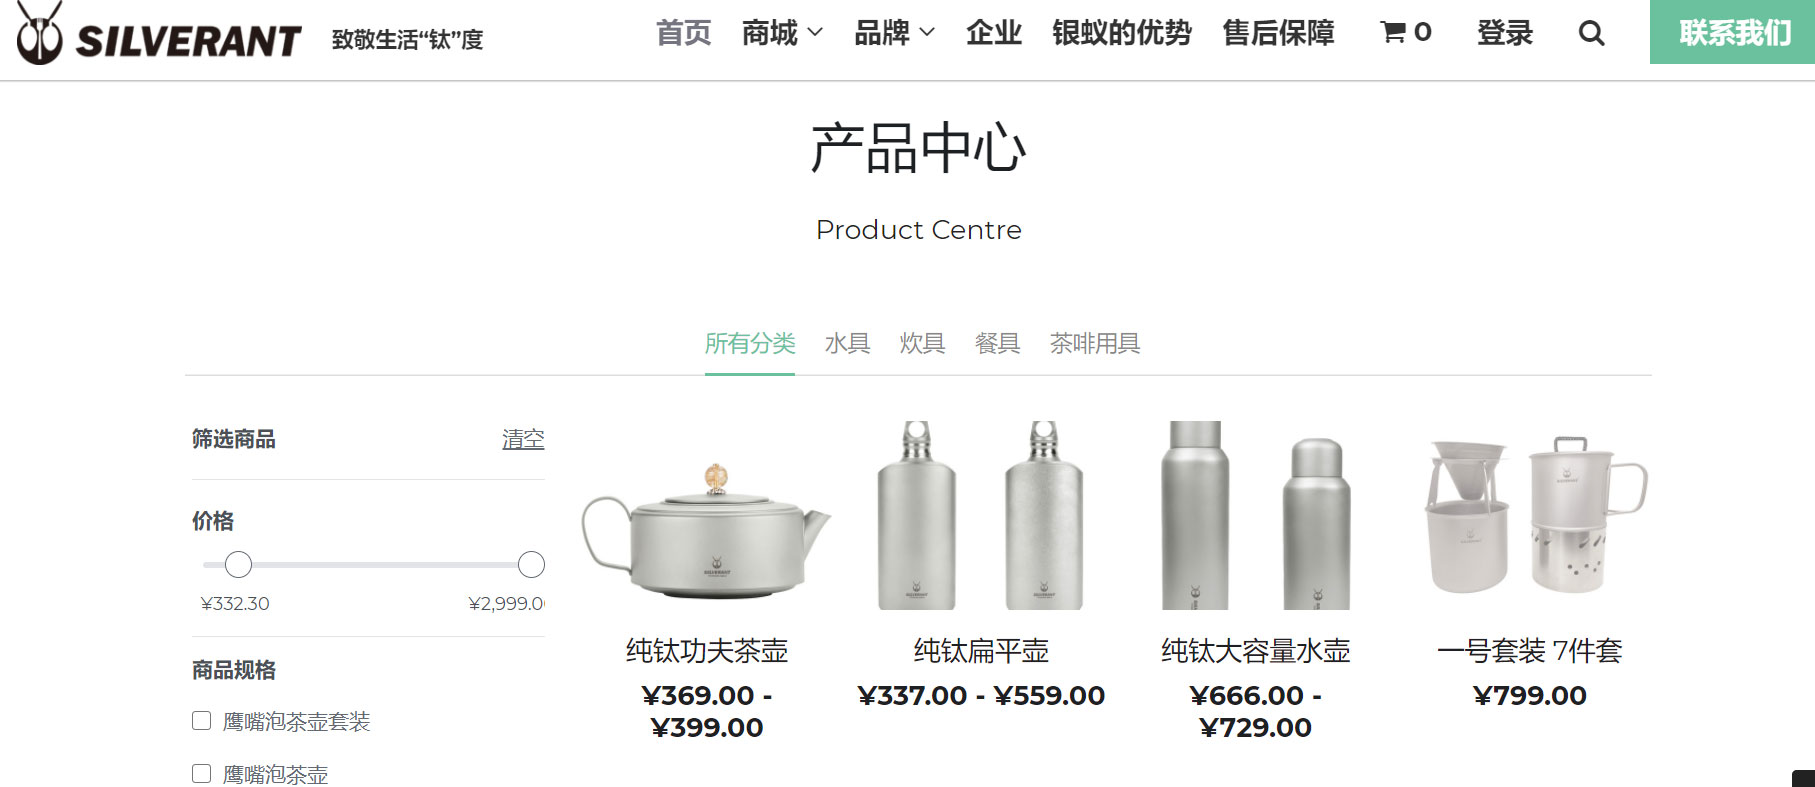Open the search magnifier icon
Screen dimensions: 1815x787
1591,33
